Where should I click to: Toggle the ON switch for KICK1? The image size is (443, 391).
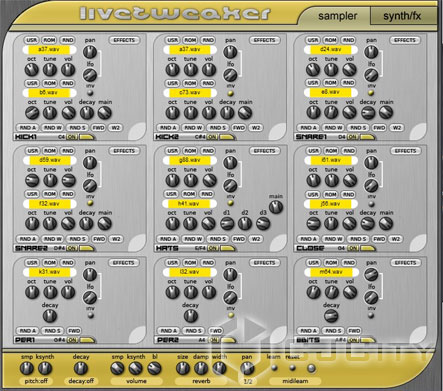coord(71,137)
